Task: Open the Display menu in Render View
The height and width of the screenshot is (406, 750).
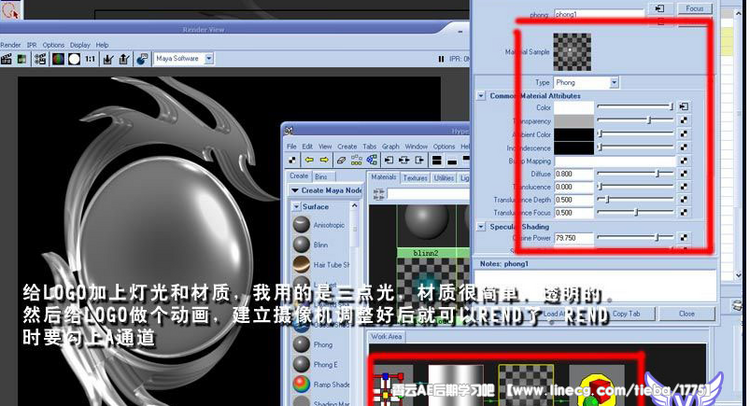Action: [80, 45]
